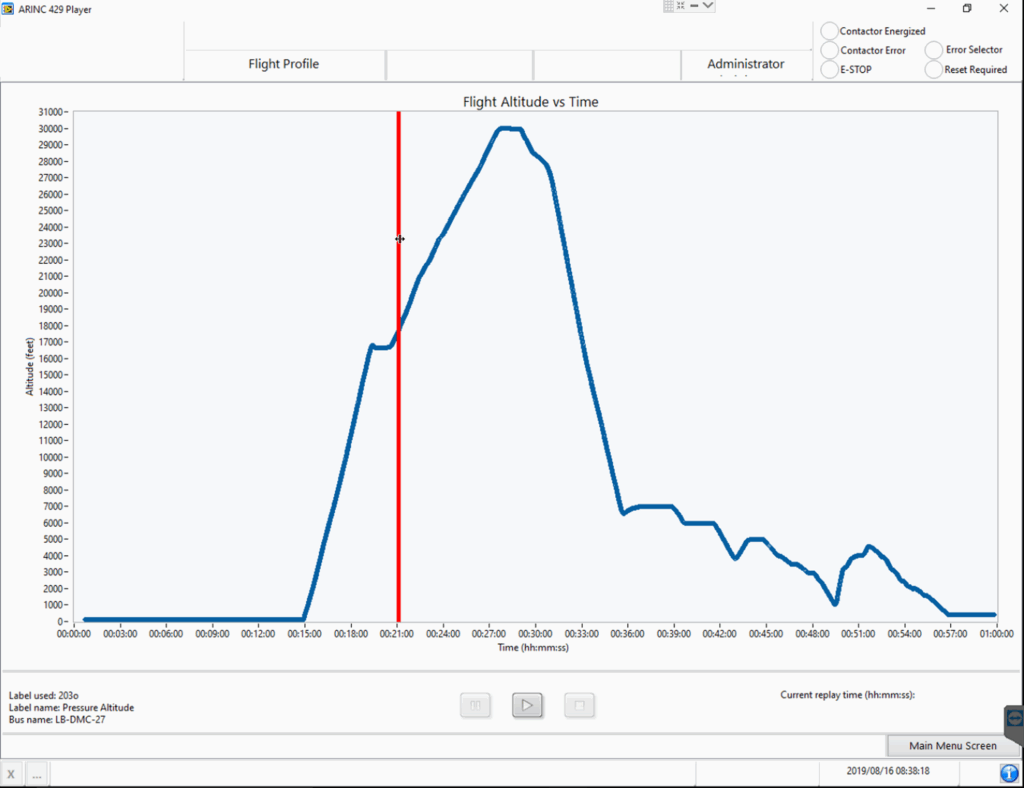Click the ARINC 429 Player app icon
The height and width of the screenshot is (788, 1024).
[9, 8]
